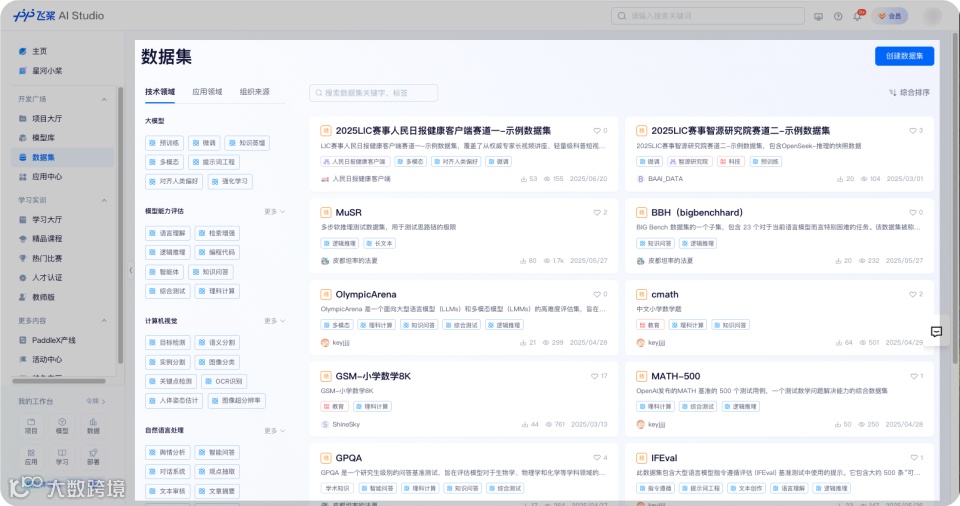Toggle the 强化学习 filter tag
Viewport: 960px width, 506px height.
[x=230, y=181]
